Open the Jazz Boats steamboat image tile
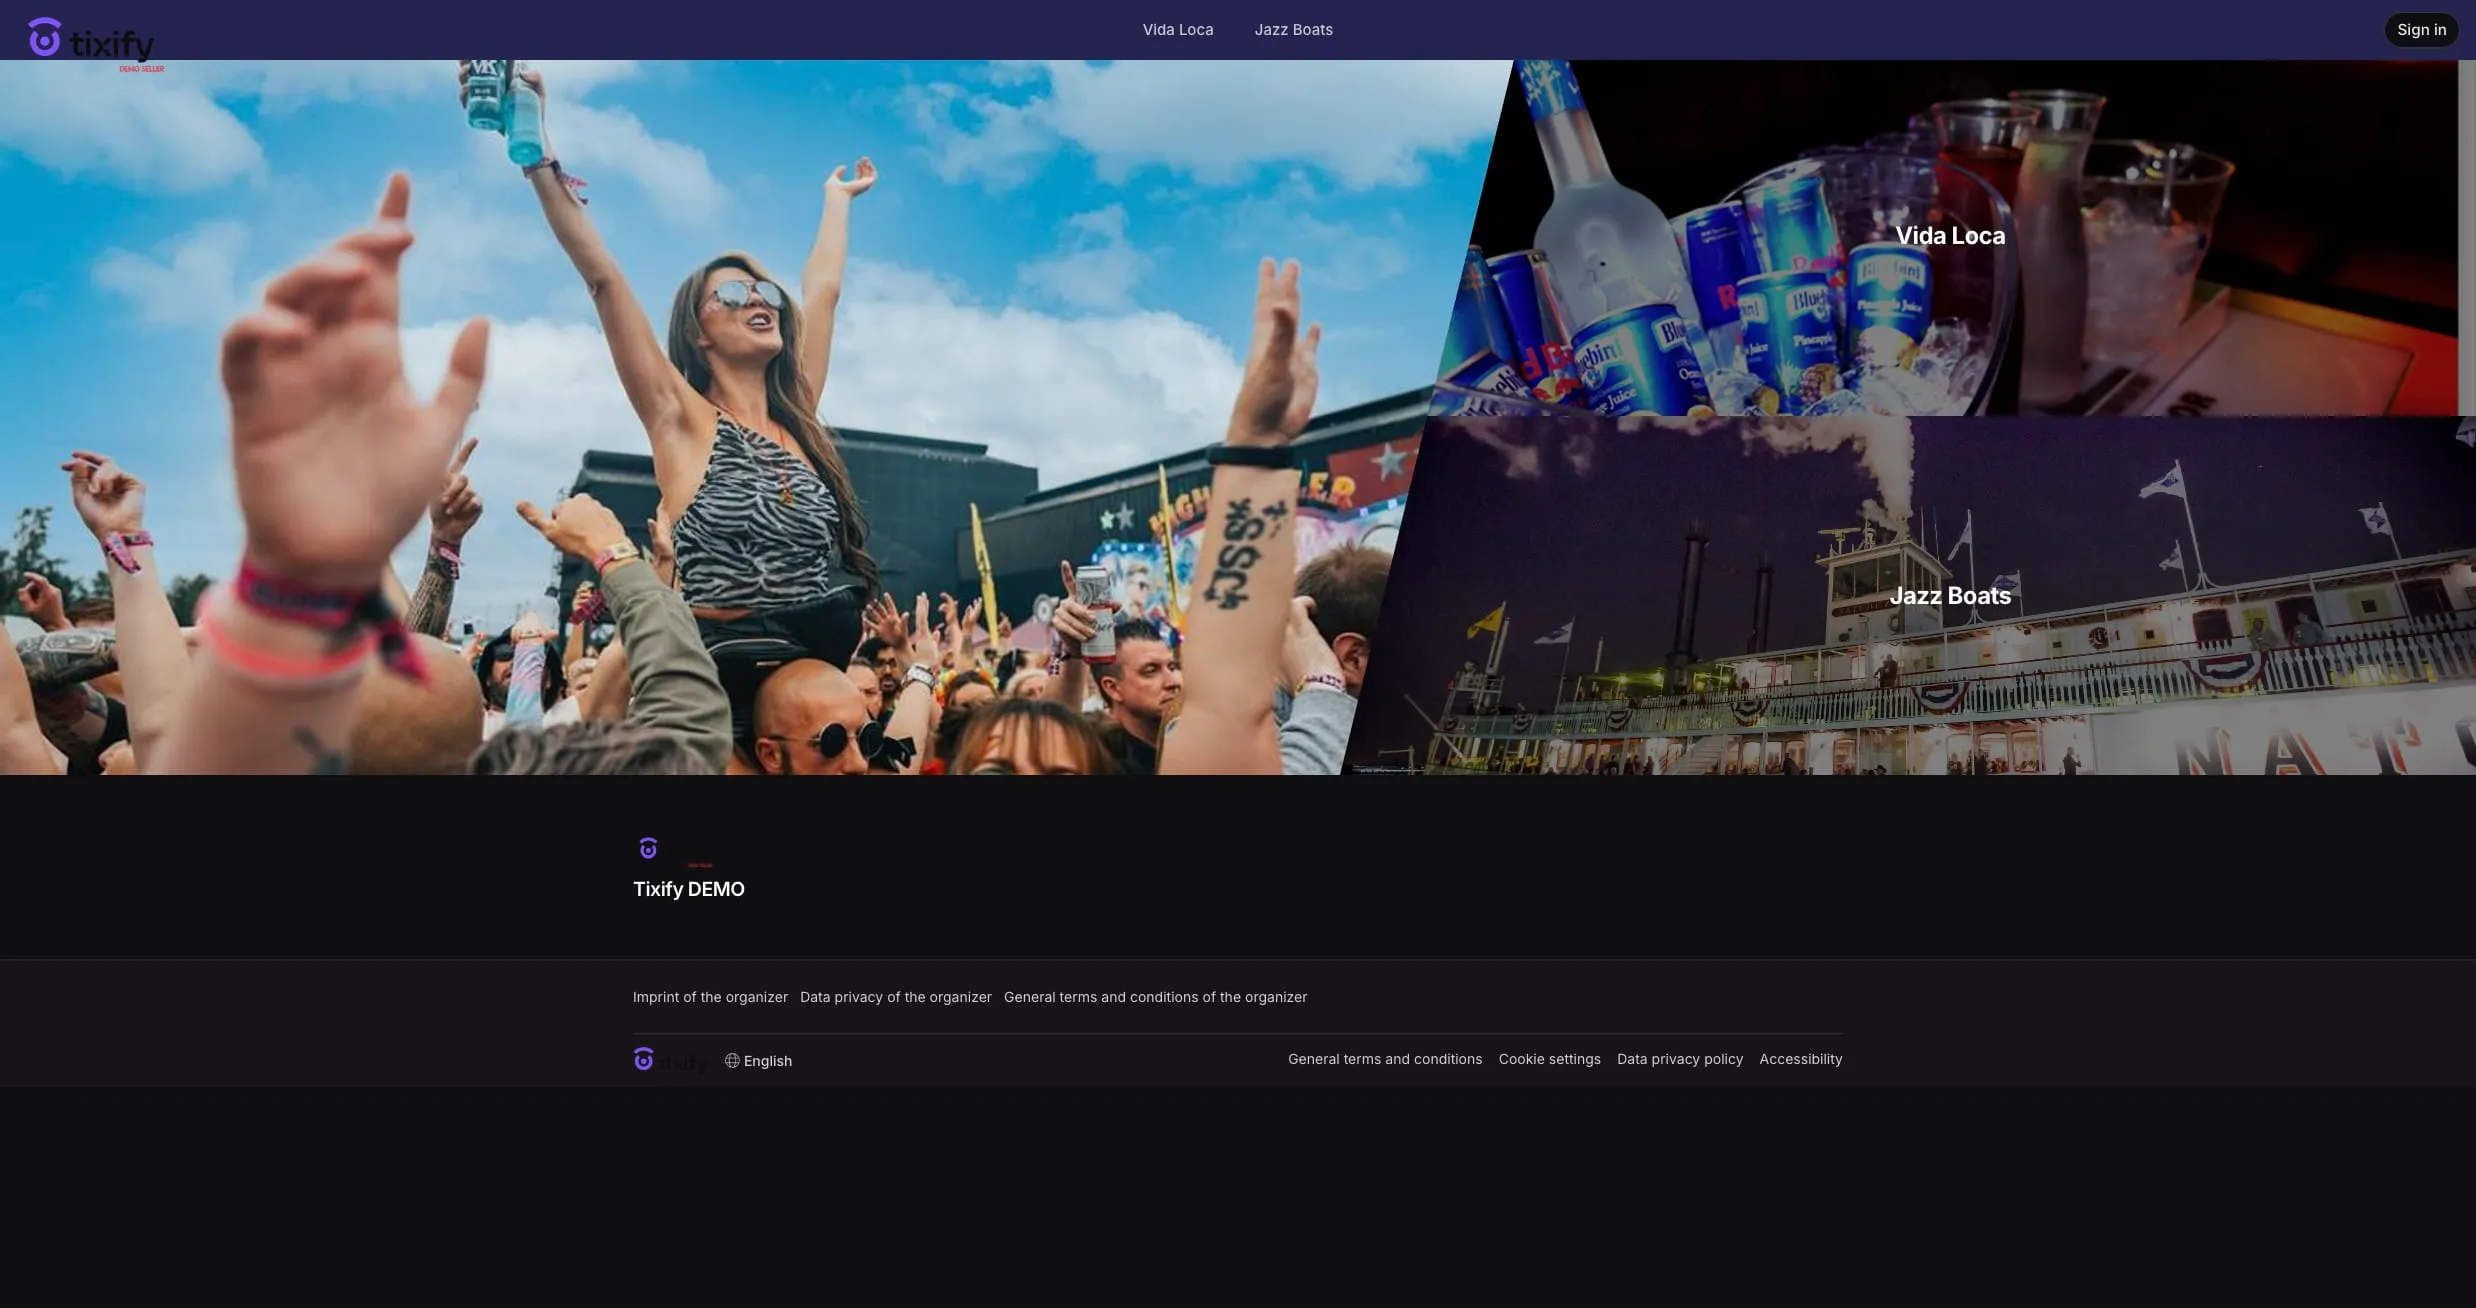Viewport: 2476px width, 1308px height. [x=1950, y=596]
